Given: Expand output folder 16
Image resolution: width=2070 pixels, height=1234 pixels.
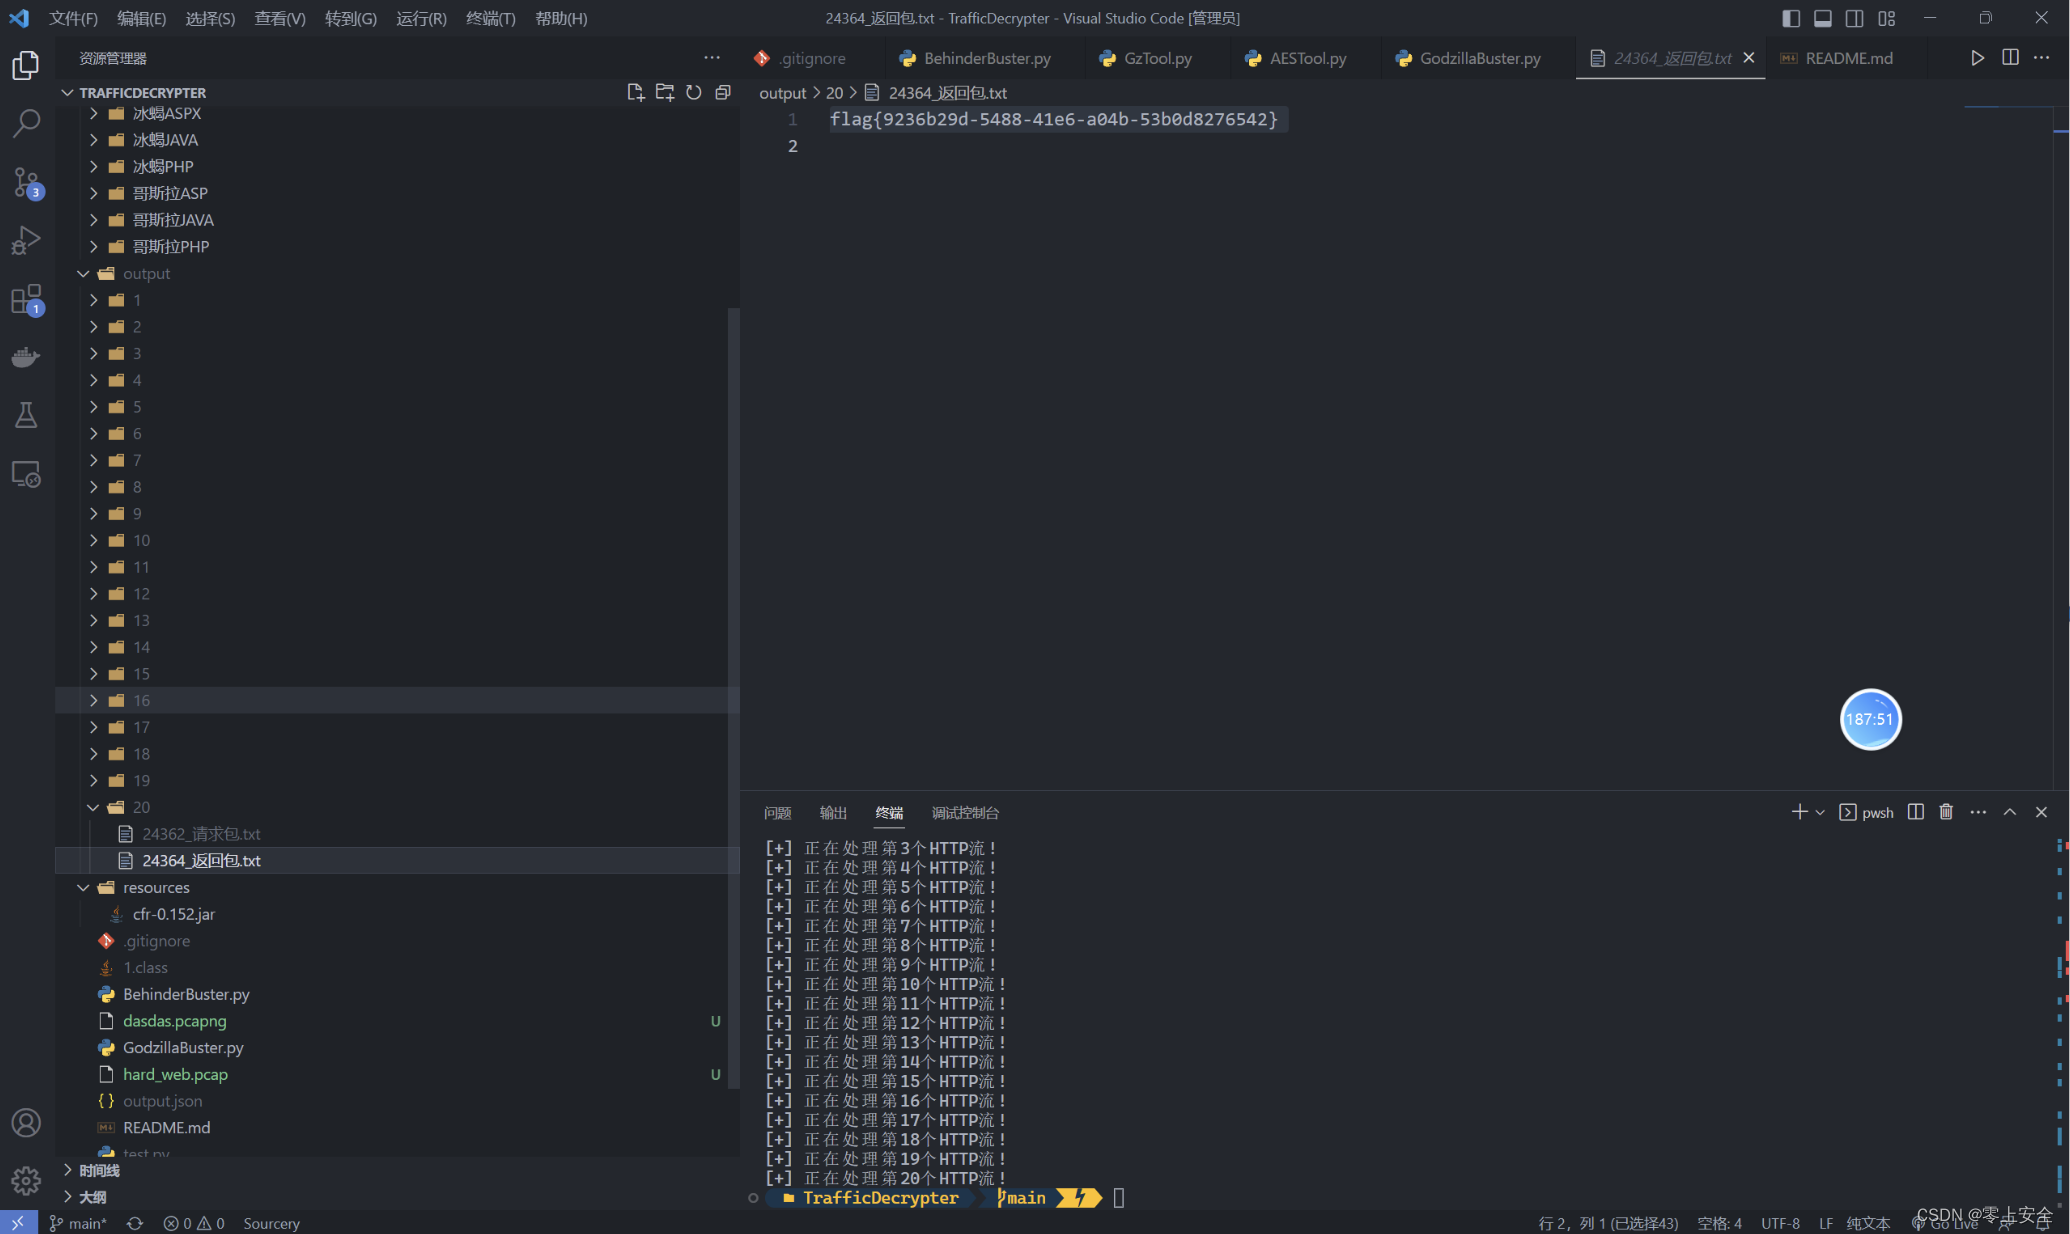Looking at the screenshot, I should pyautogui.click(x=141, y=700).
